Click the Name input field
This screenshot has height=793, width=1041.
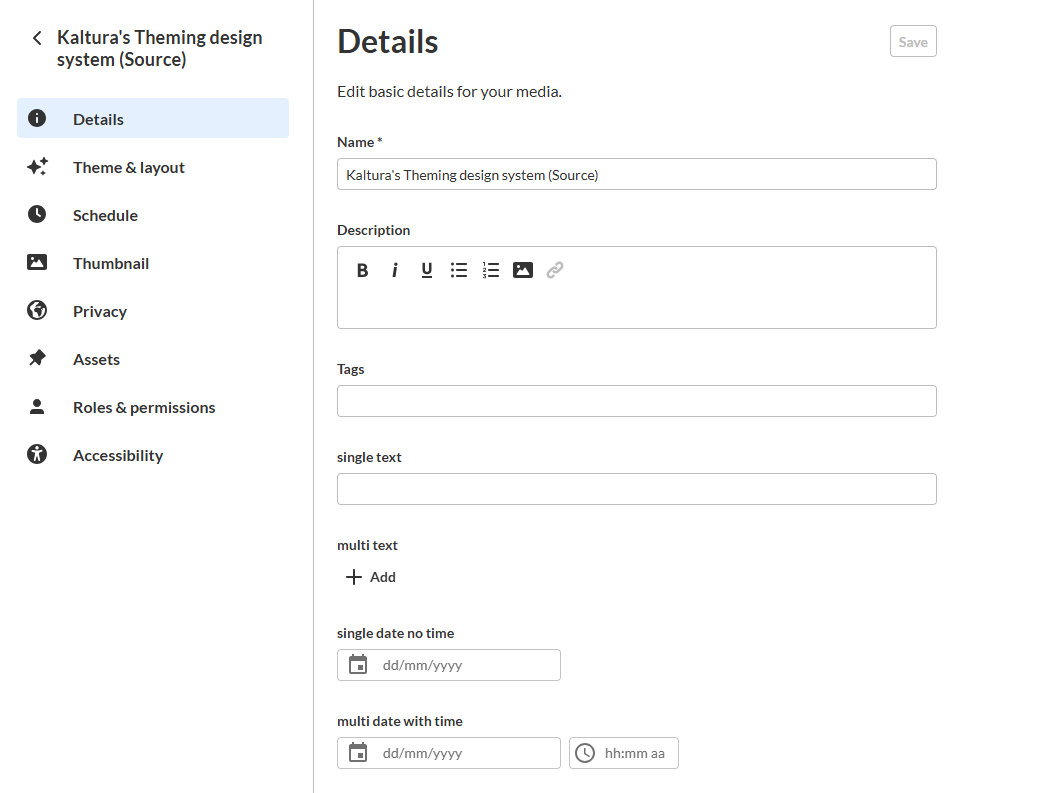(637, 174)
